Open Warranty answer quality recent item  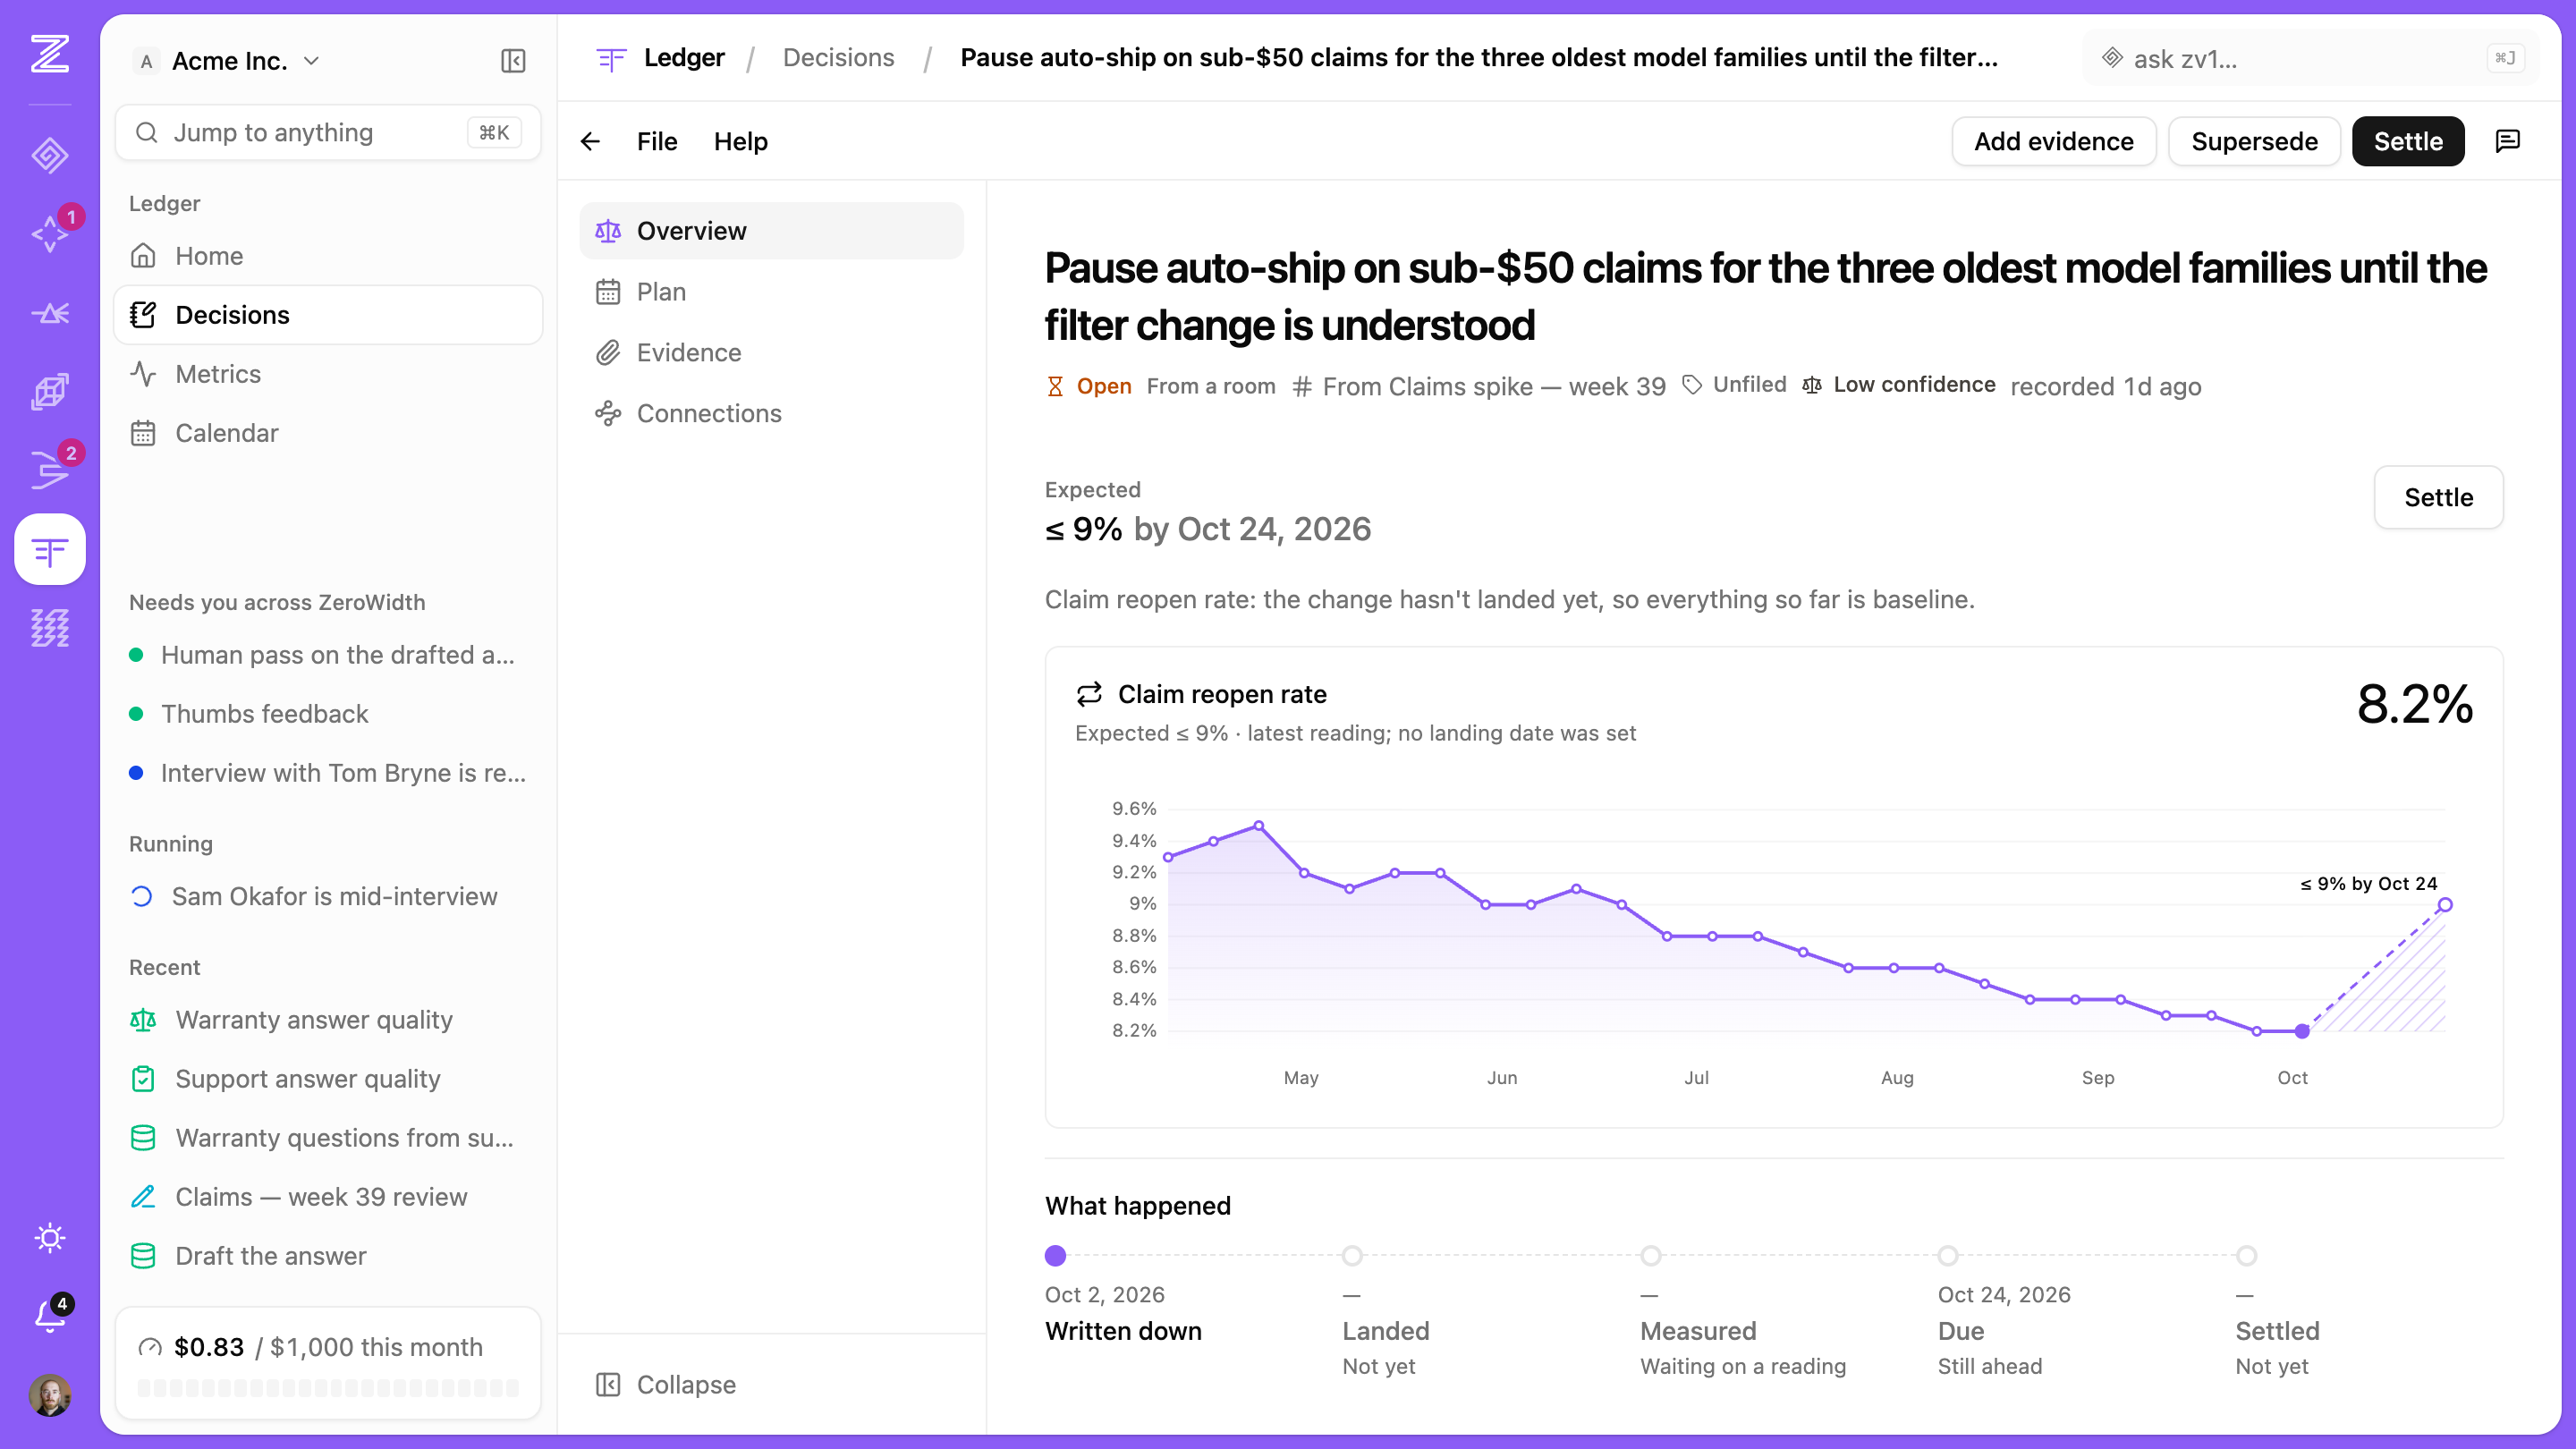(x=328, y=1020)
